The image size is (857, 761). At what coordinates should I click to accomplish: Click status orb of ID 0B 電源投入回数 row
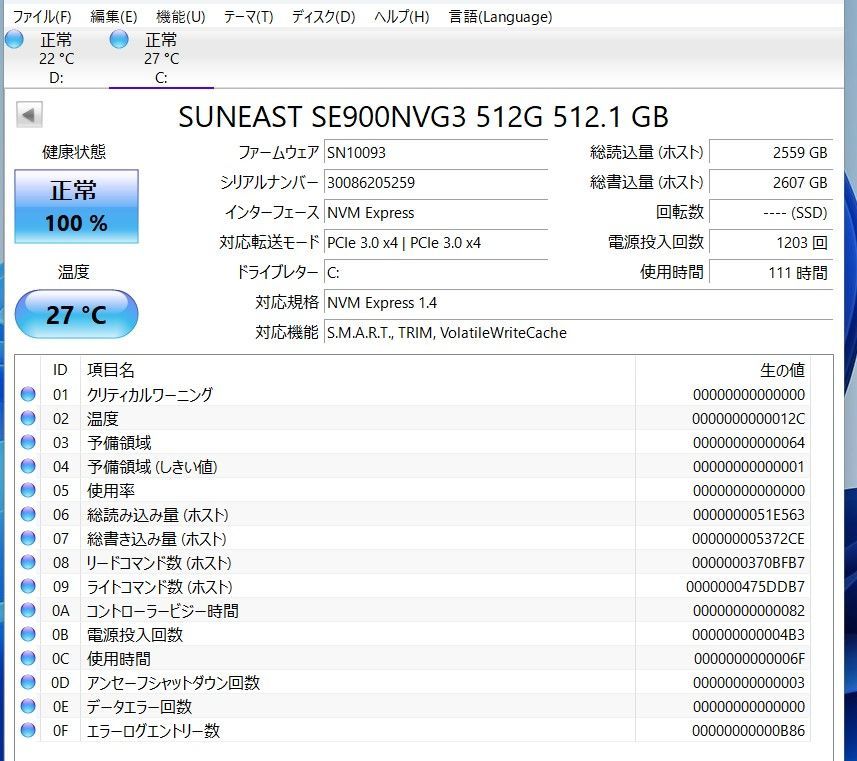[28, 635]
